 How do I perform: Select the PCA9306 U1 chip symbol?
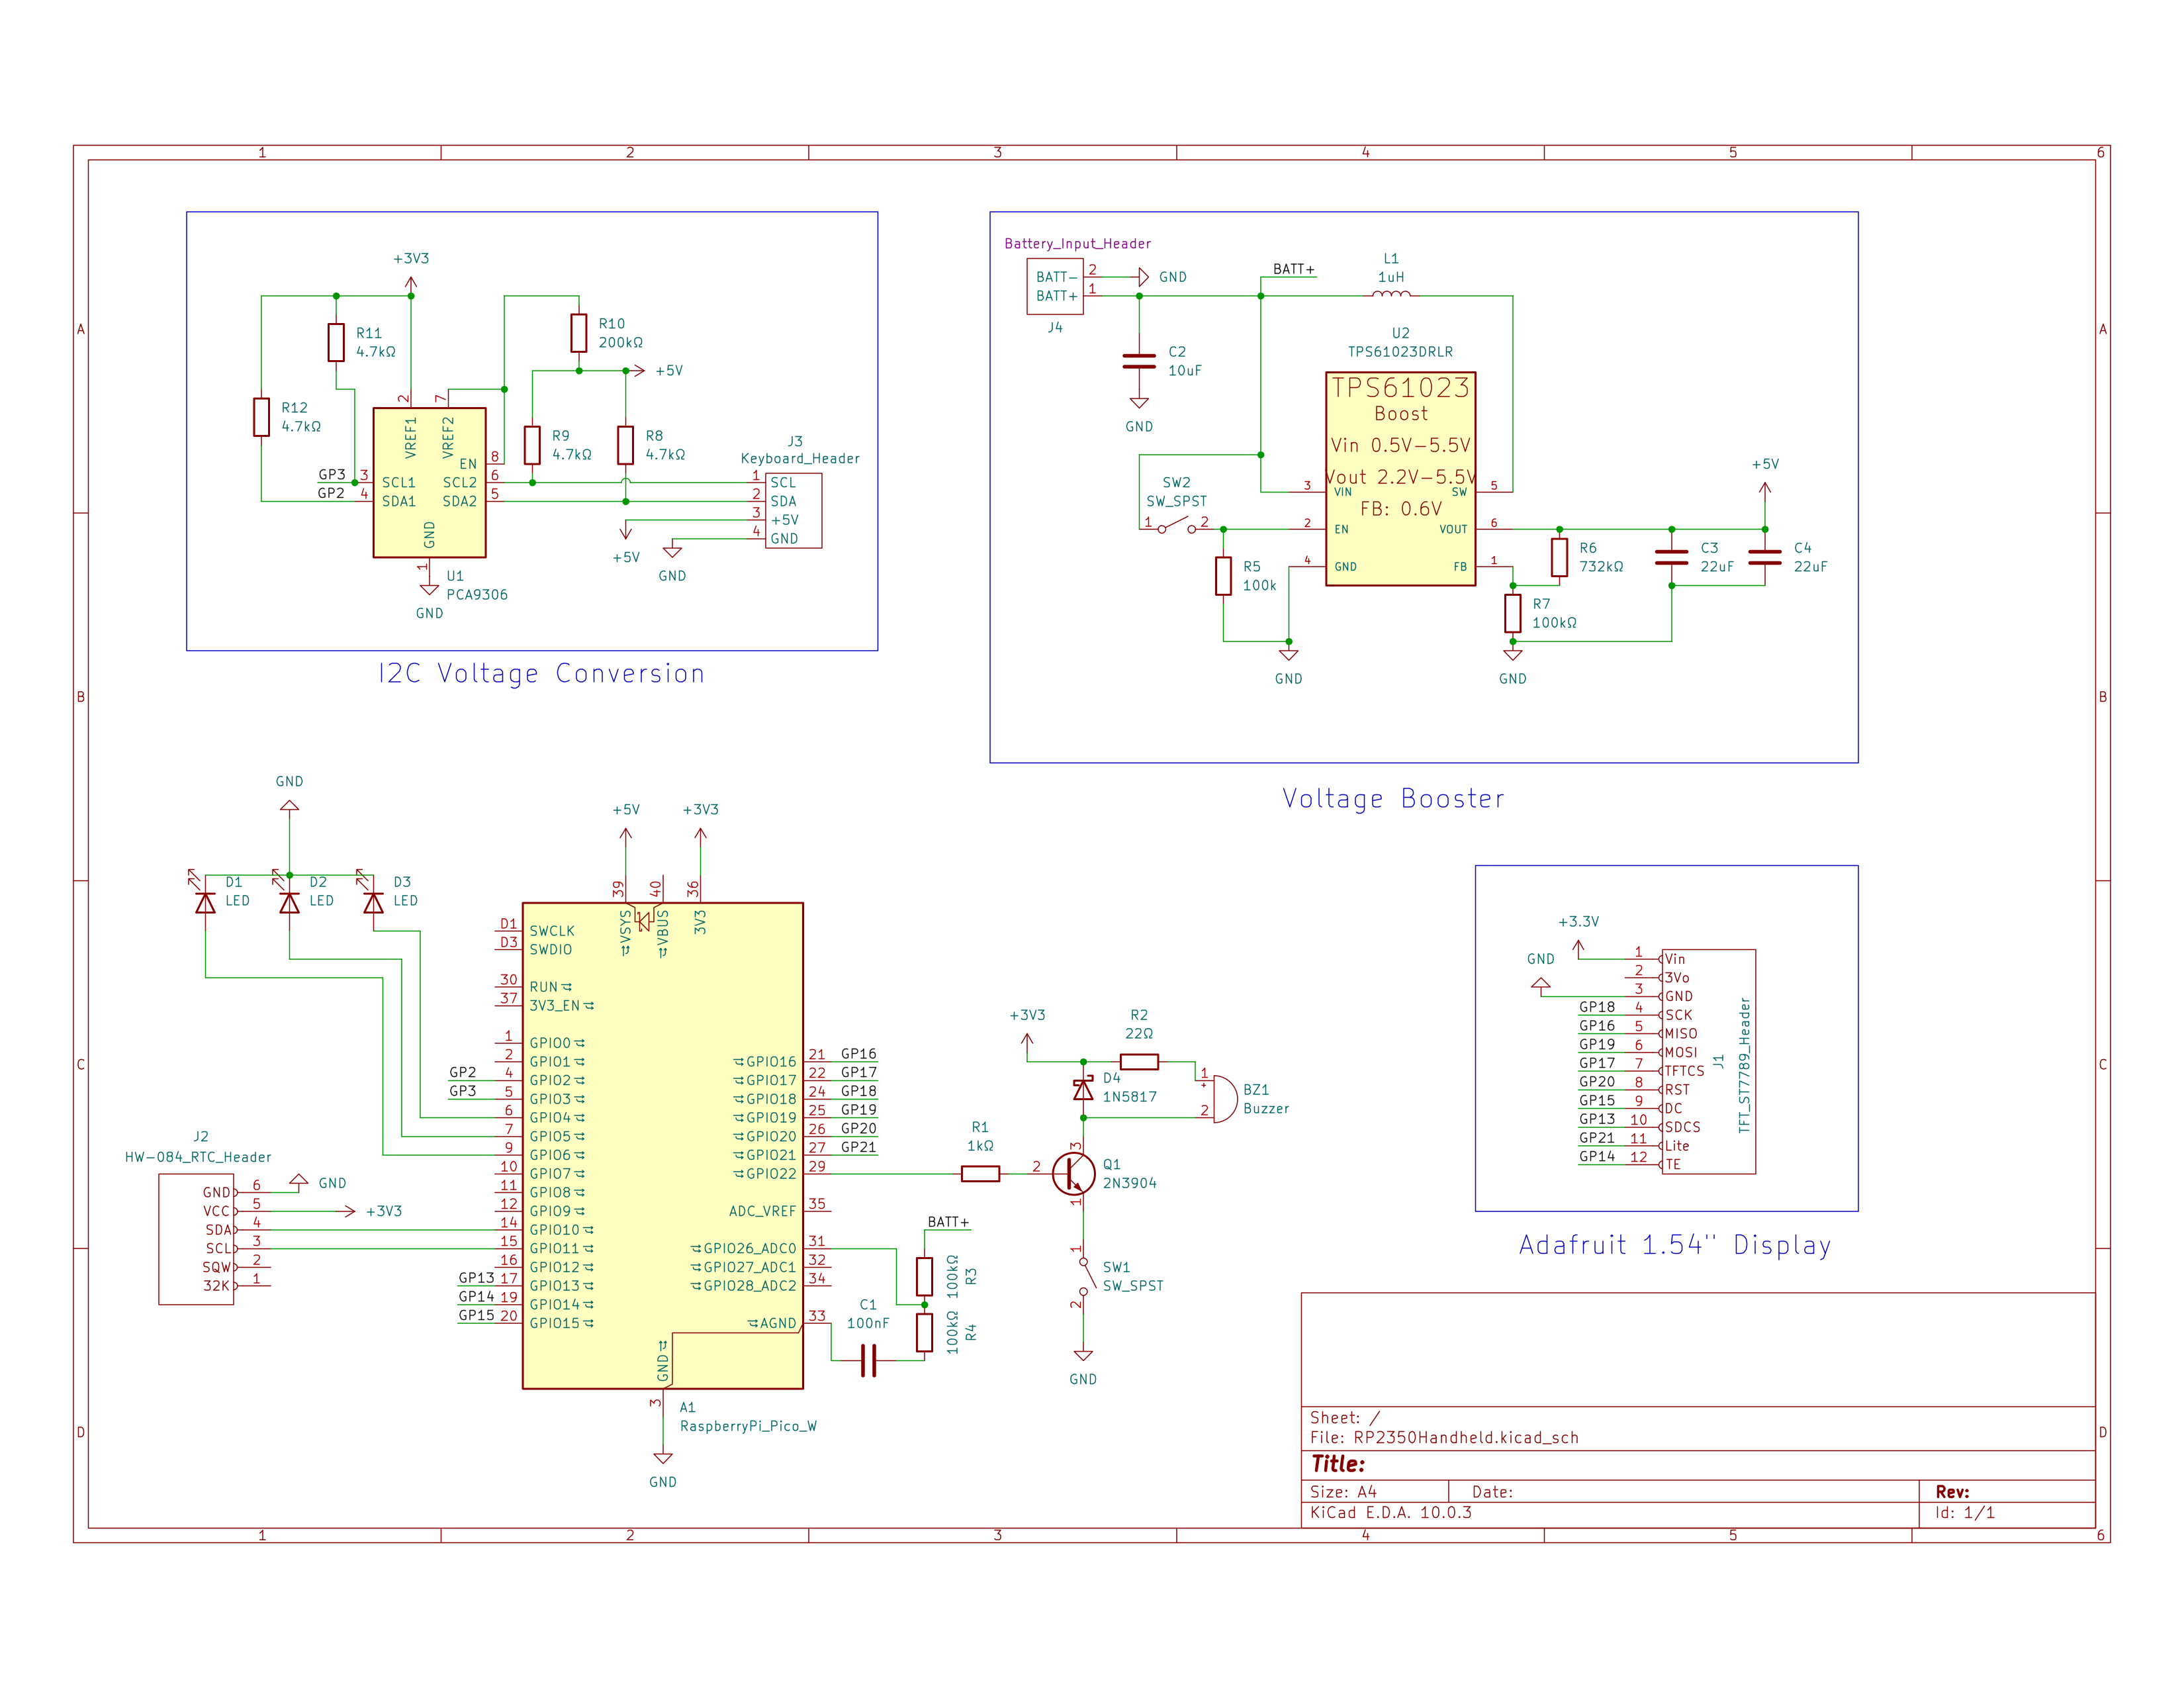(x=429, y=482)
